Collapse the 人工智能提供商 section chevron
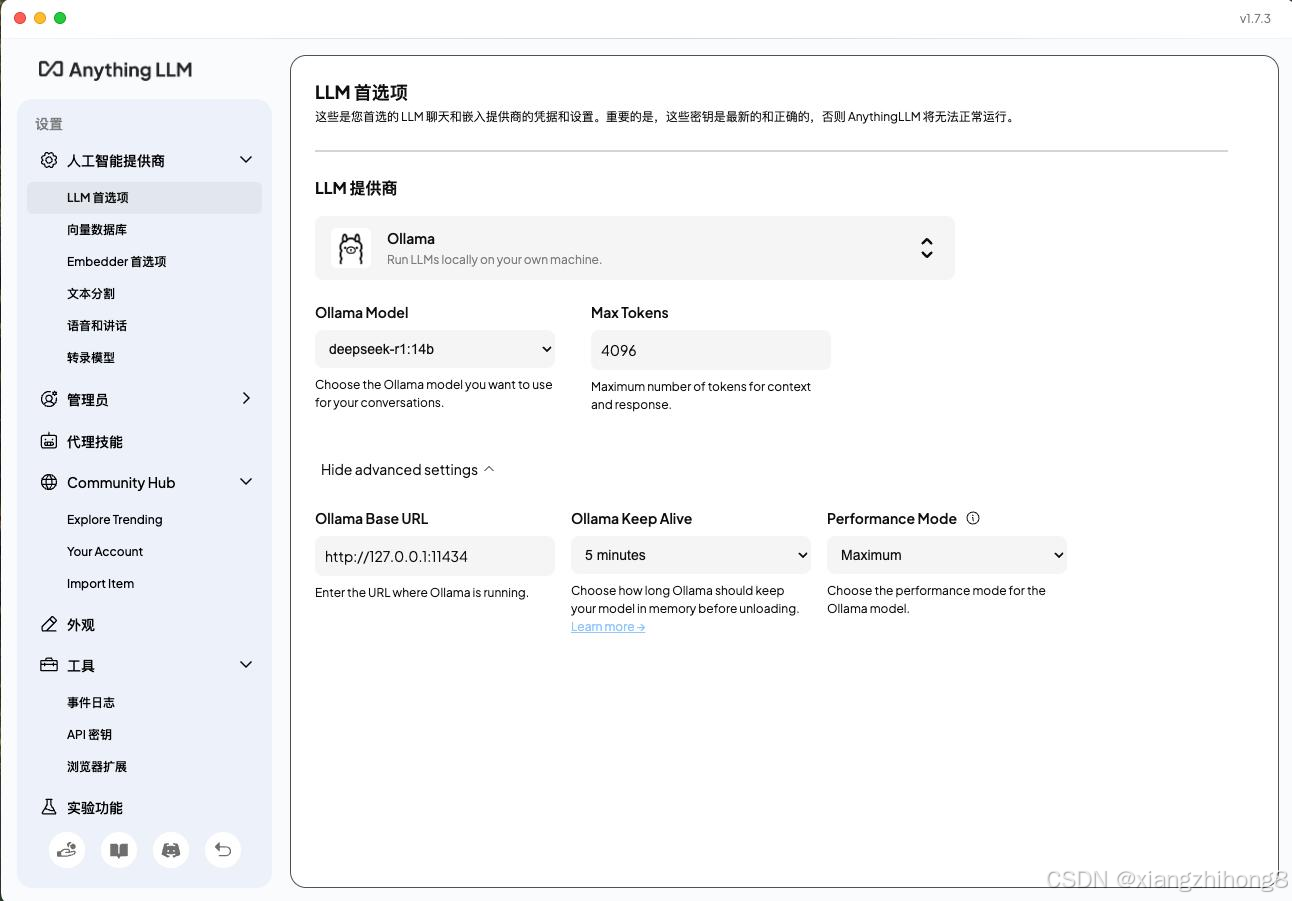This screenshot has width=1292, height=901. click(246, 160)
